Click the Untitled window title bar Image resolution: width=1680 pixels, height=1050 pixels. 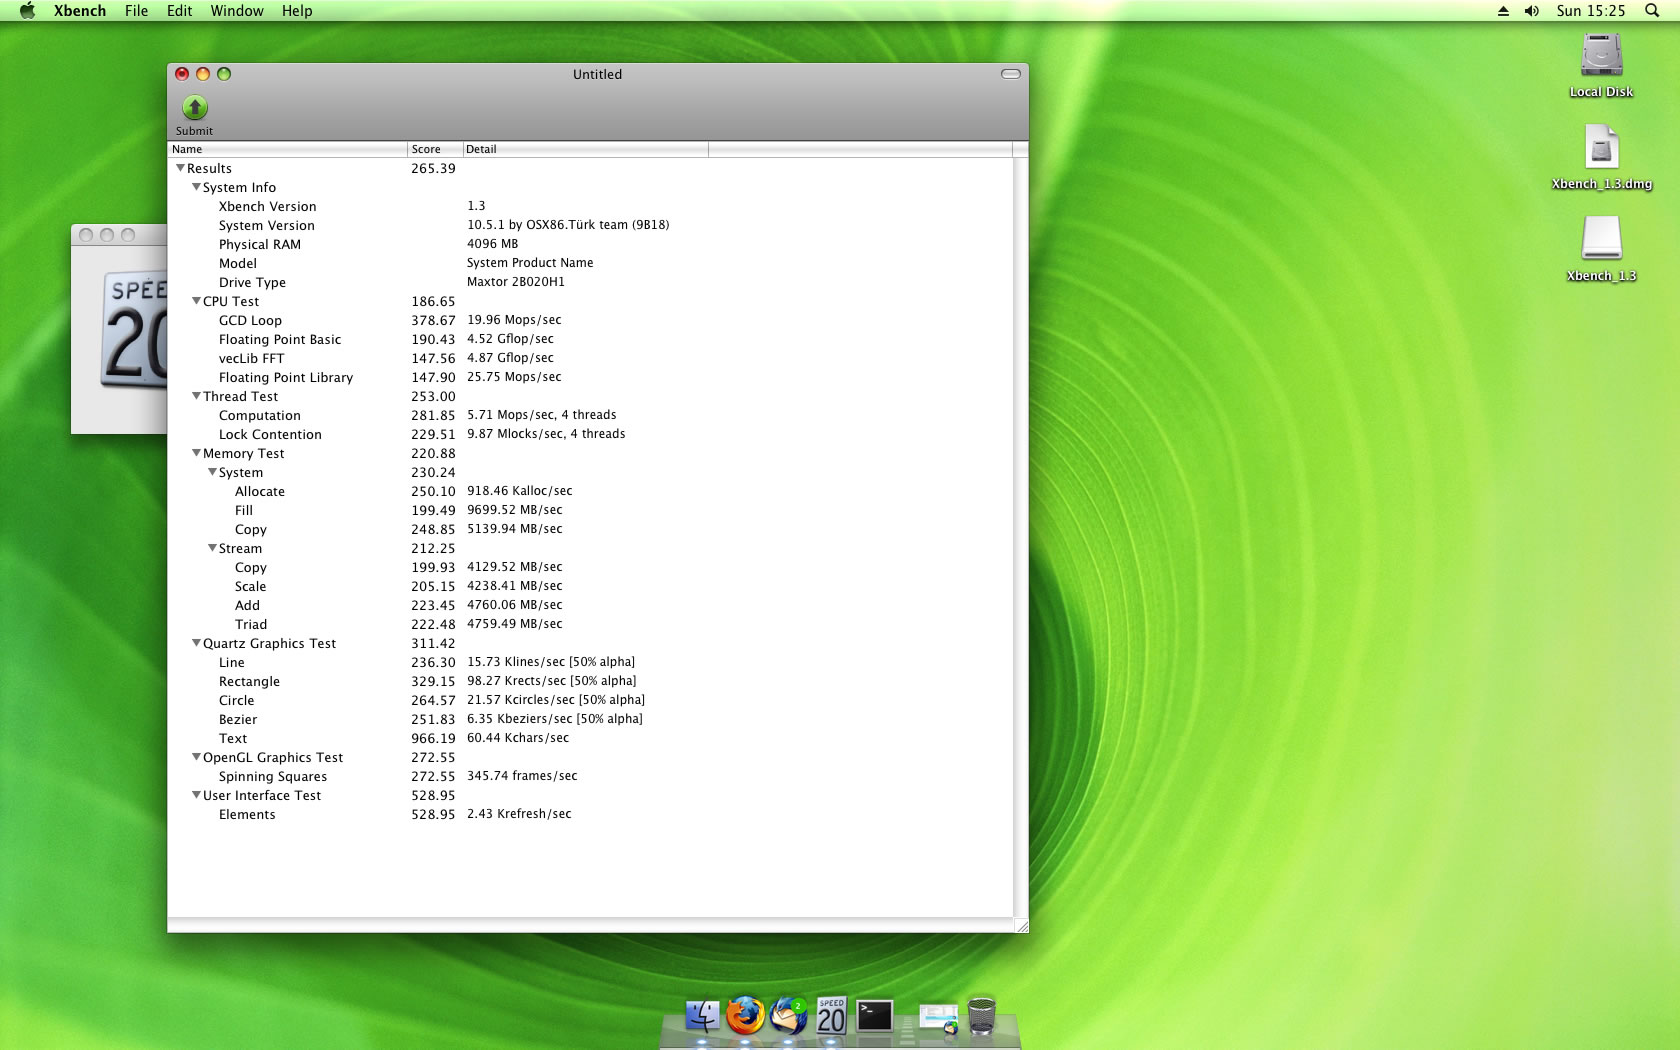(x=597, y=74)
